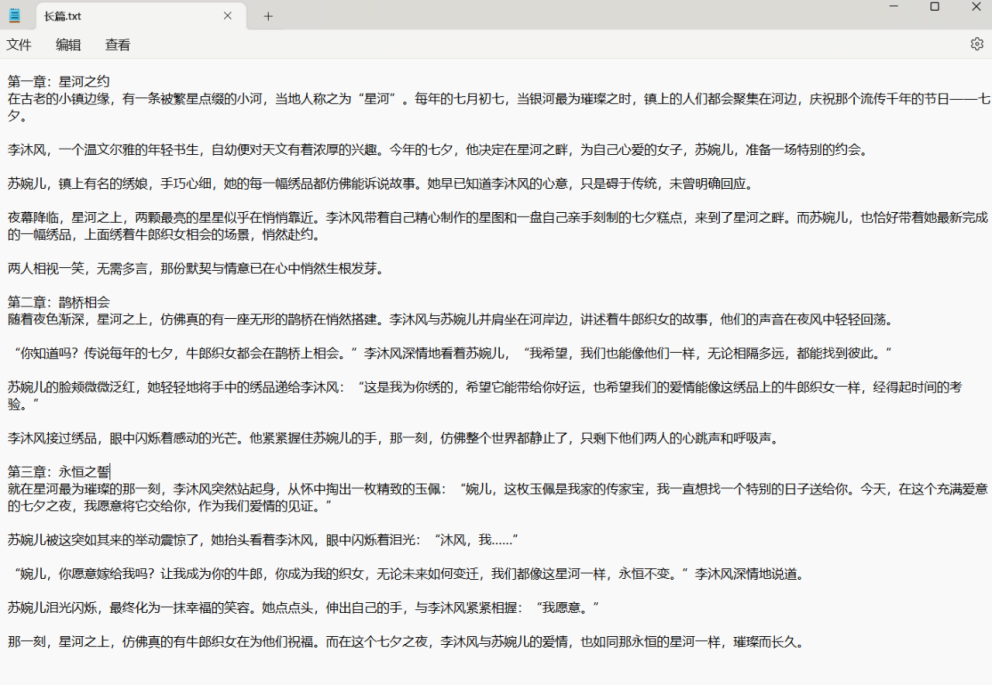Viewport: 992px width, 686px height.
Task: Click paragraph starting 就在星河最为璀璨的那一刻
Action: point(498,498)
